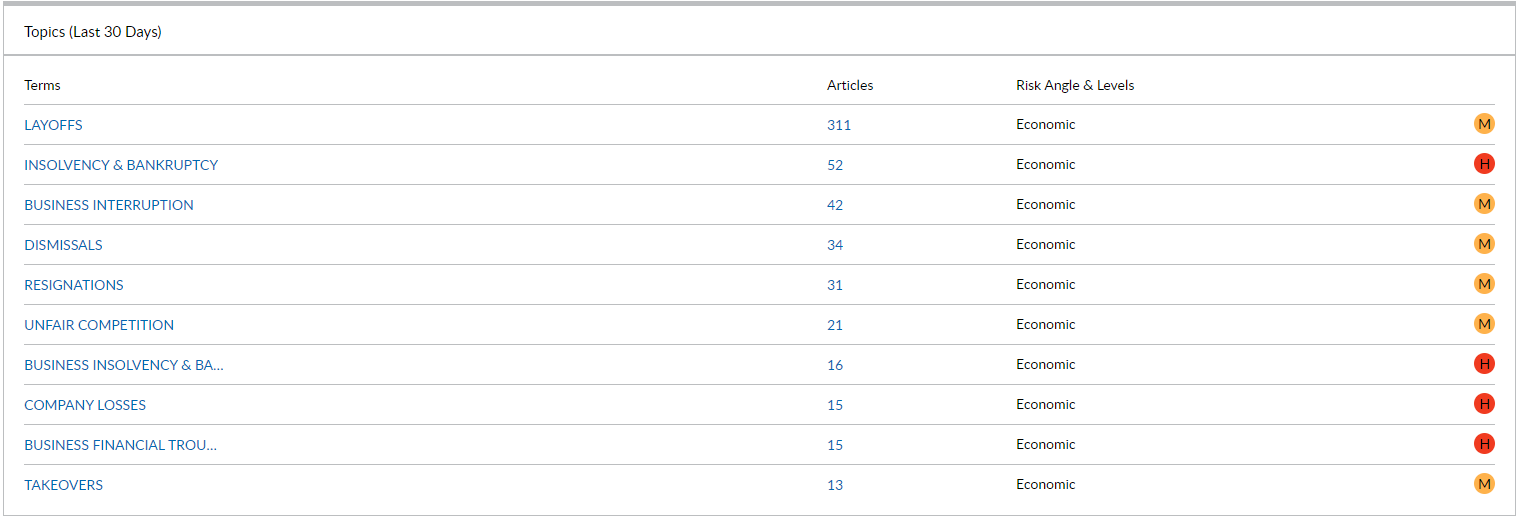Open the UNFAIR COMPETITION term
1521x519 pixels.
tap(99, 325)
